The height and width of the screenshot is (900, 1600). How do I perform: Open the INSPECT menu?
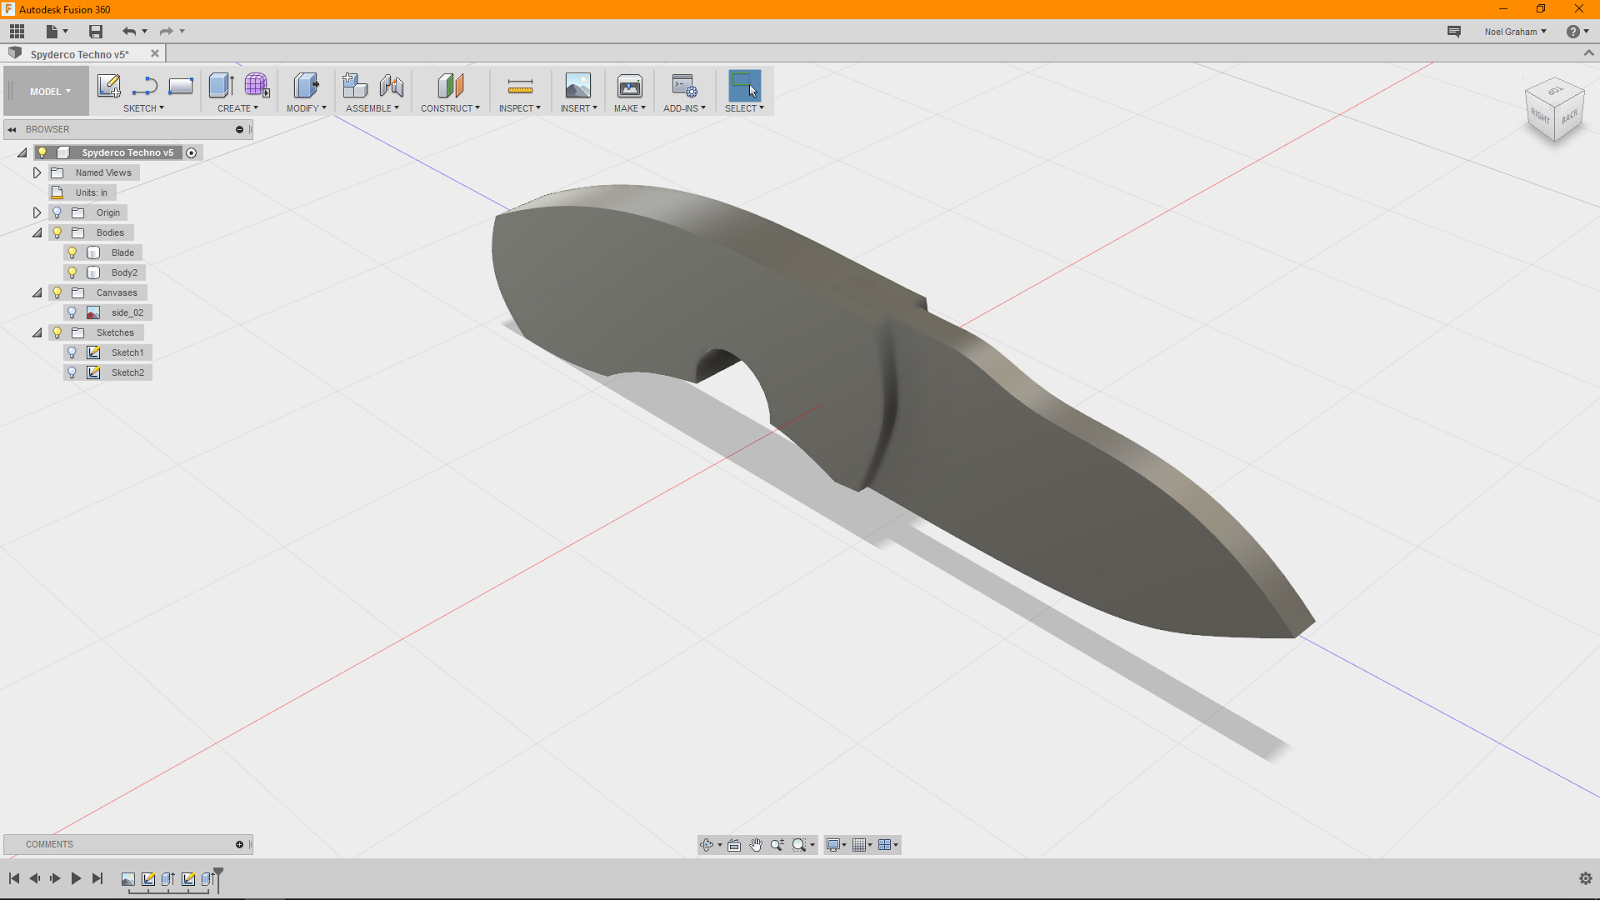tap(520, 108)
